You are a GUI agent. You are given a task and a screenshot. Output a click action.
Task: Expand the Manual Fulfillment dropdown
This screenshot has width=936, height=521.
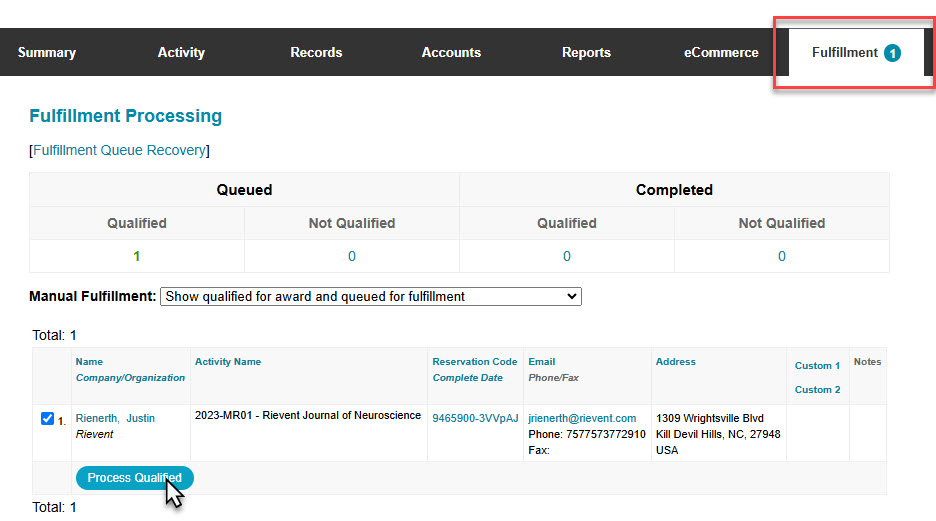point(371,297)
